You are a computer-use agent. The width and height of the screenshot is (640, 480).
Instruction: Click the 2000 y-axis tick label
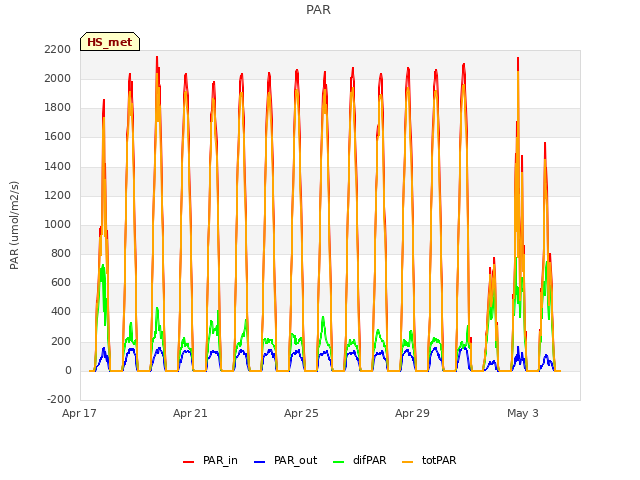click(58, 78)
